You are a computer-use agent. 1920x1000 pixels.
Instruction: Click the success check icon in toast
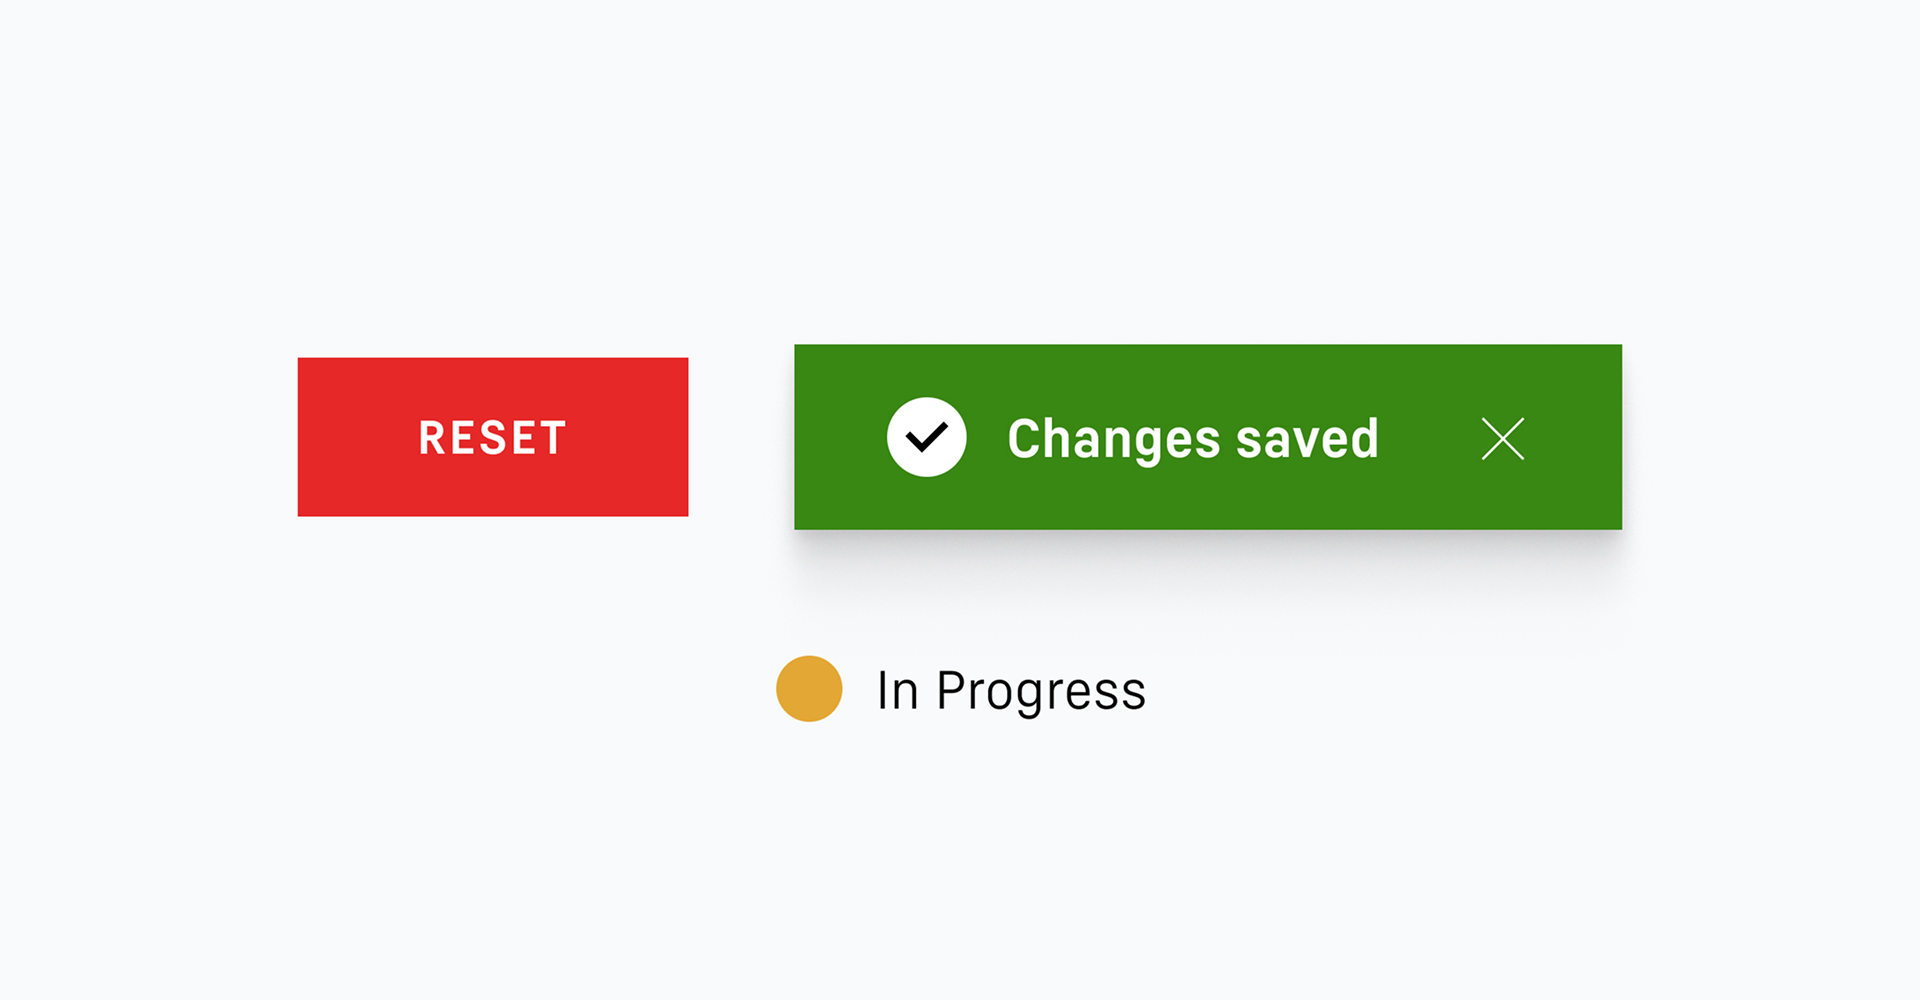pos(926,437)
